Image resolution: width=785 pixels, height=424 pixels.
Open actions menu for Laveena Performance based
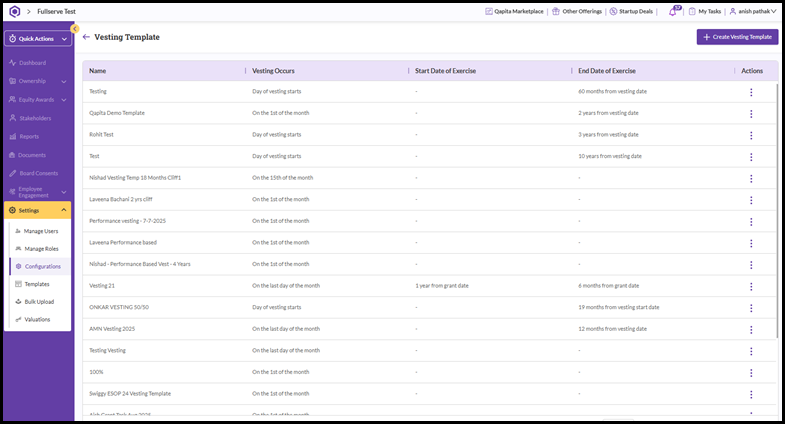coord(751,243)
